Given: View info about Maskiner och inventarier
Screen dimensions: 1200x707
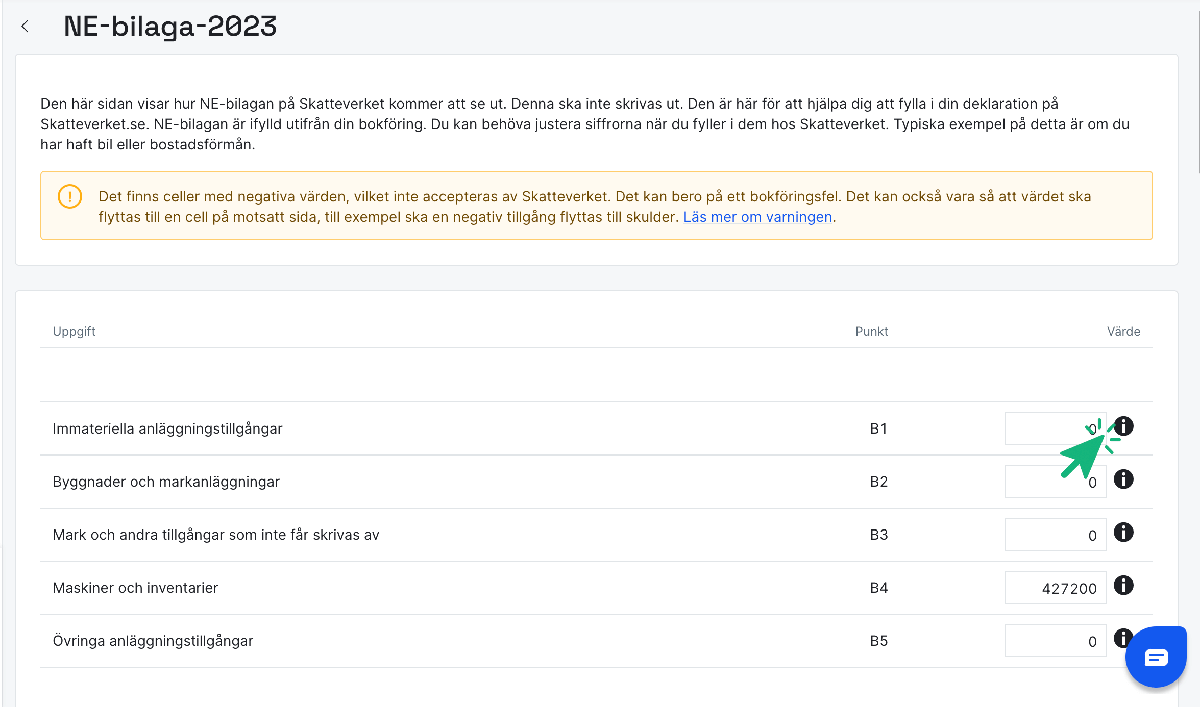Looking at the screenshot, I should pyautogui.click(x=1124, y=586).
